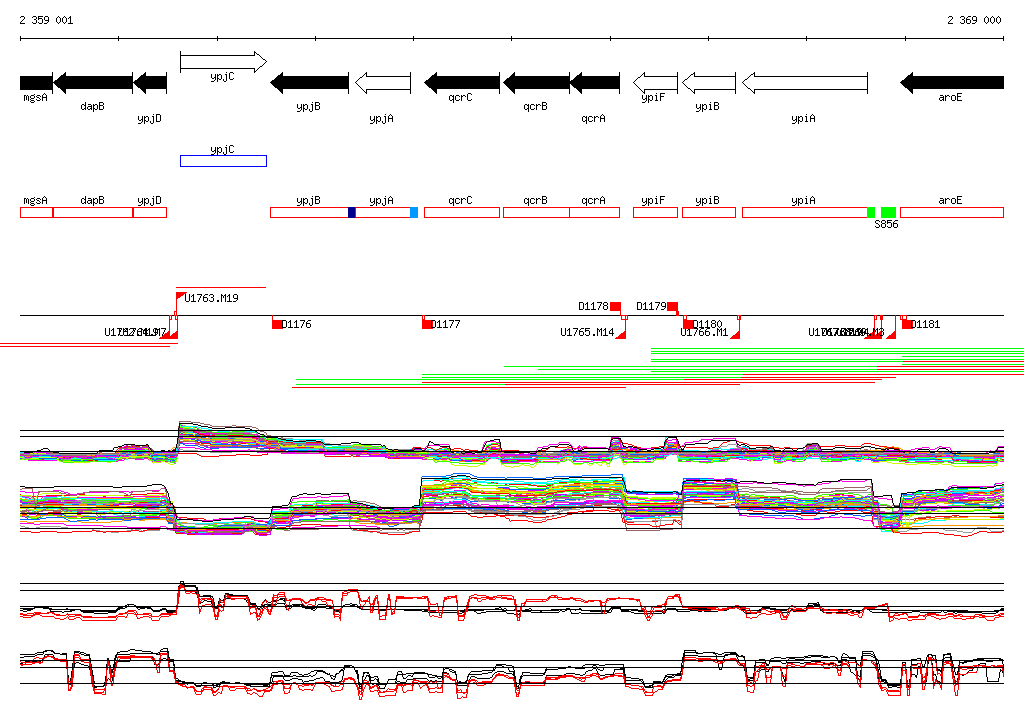The height and width of the screenshot is (714, 1024).
Task: Click the red ypjA annotation box
Action: (x=383, y=212)
